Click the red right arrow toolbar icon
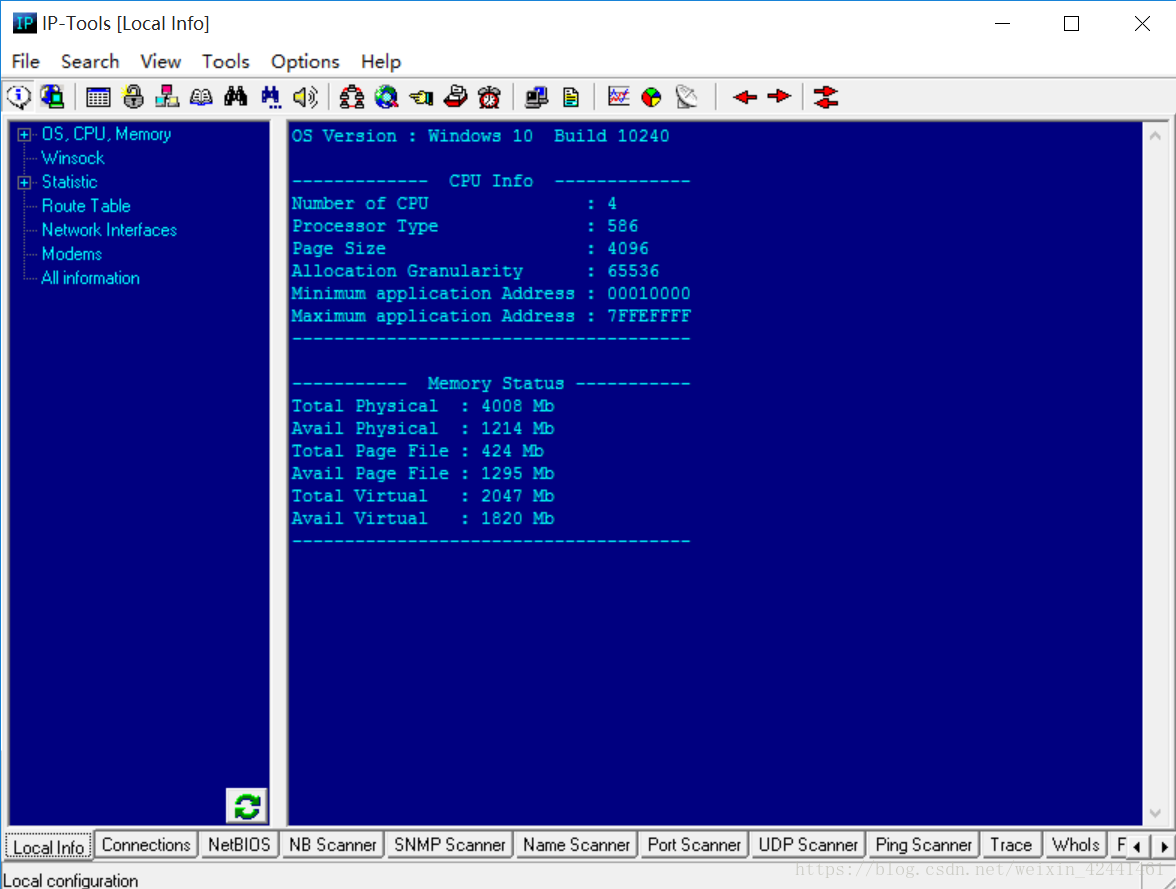 (x=779, y=97)
